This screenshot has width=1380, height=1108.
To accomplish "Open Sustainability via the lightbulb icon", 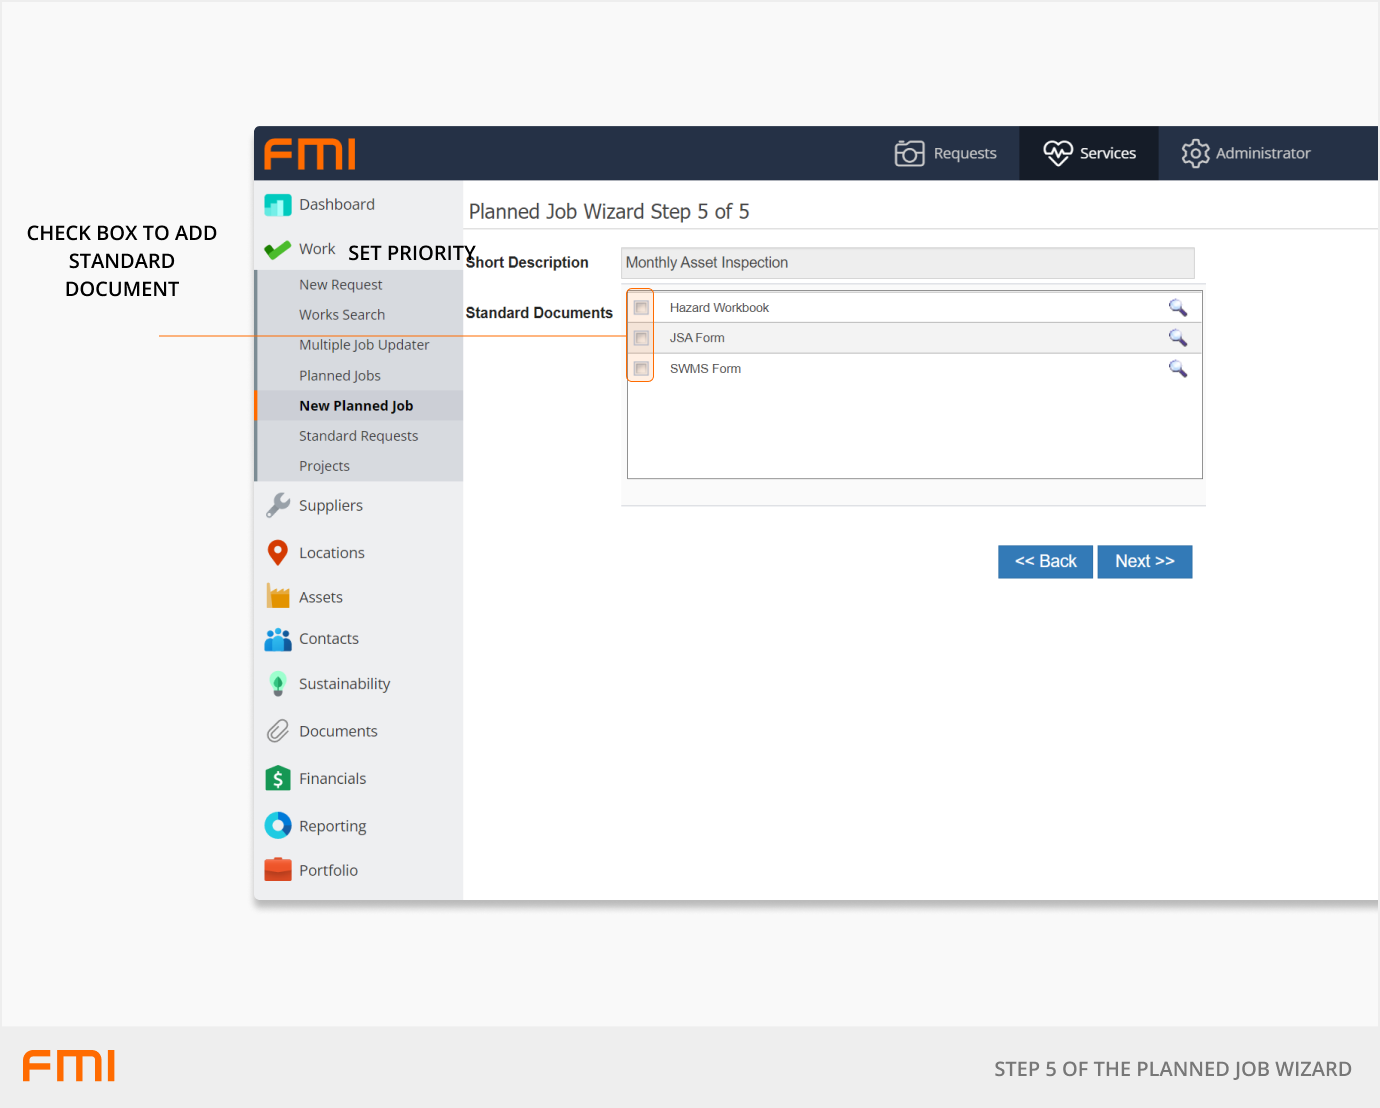I will [277, 684].
